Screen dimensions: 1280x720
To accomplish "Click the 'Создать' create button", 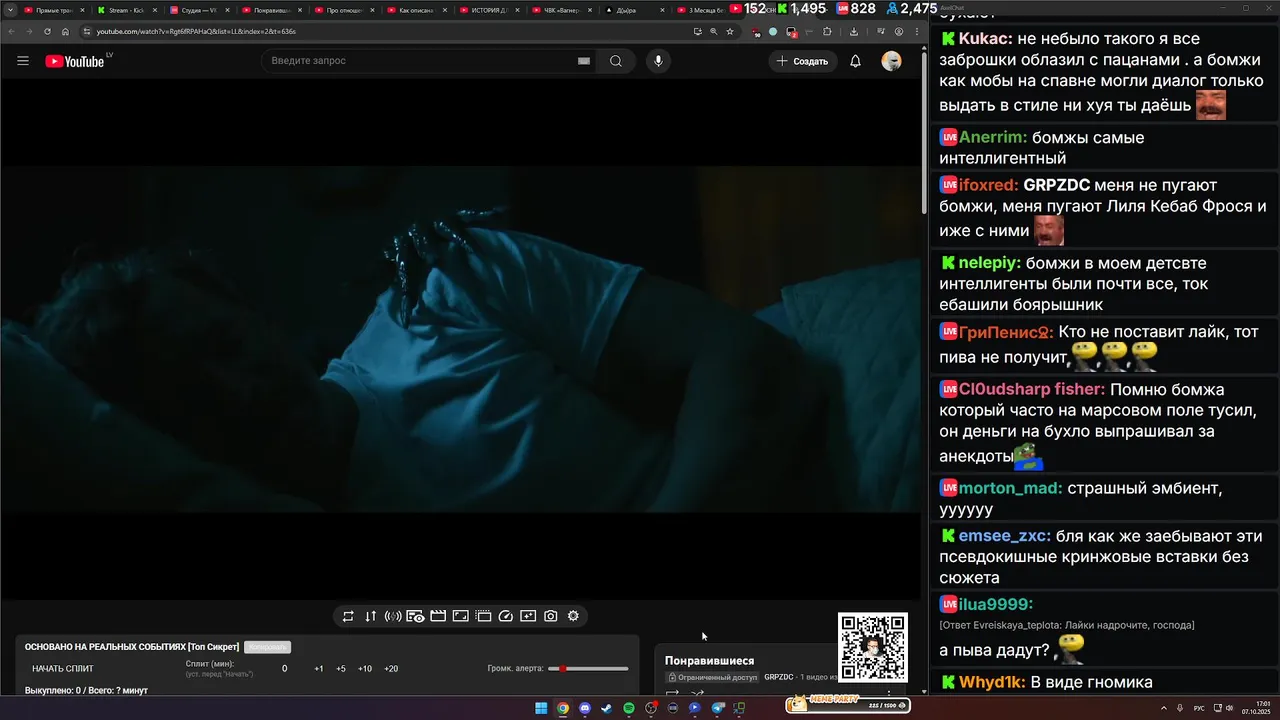I will pos(803,61).
